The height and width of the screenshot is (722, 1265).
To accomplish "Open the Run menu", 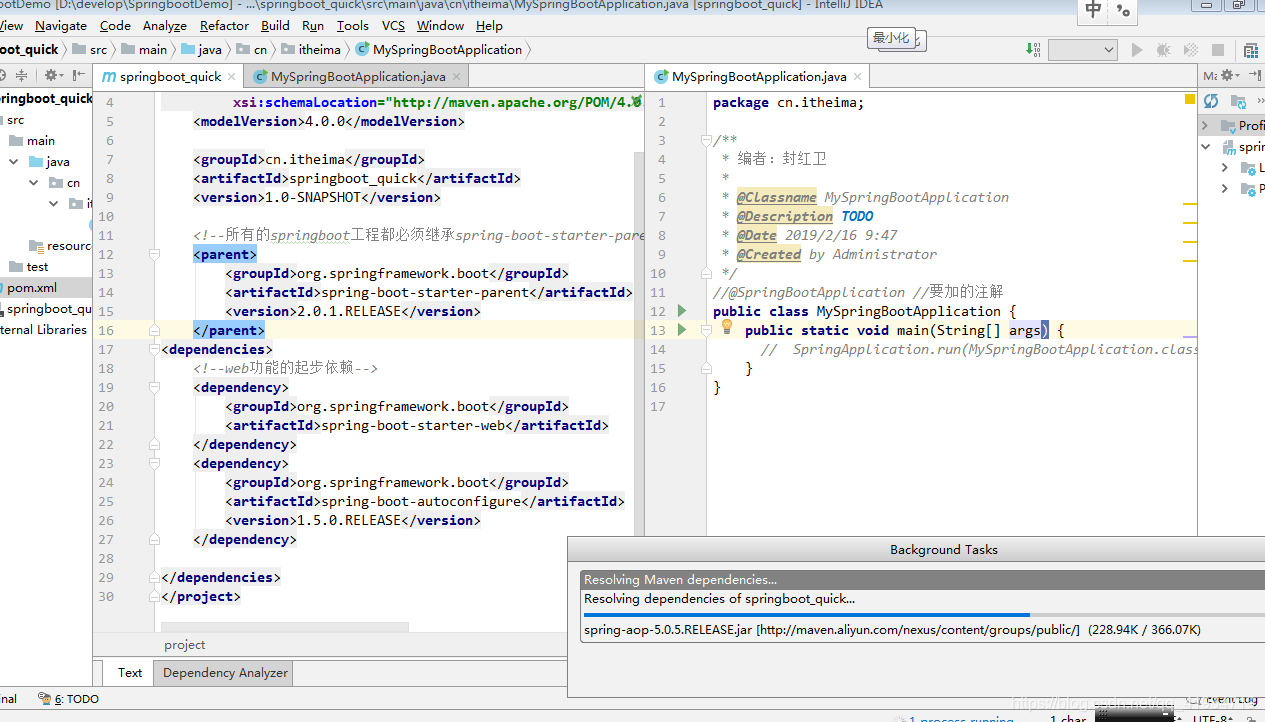I will click(x=313, y=26).
